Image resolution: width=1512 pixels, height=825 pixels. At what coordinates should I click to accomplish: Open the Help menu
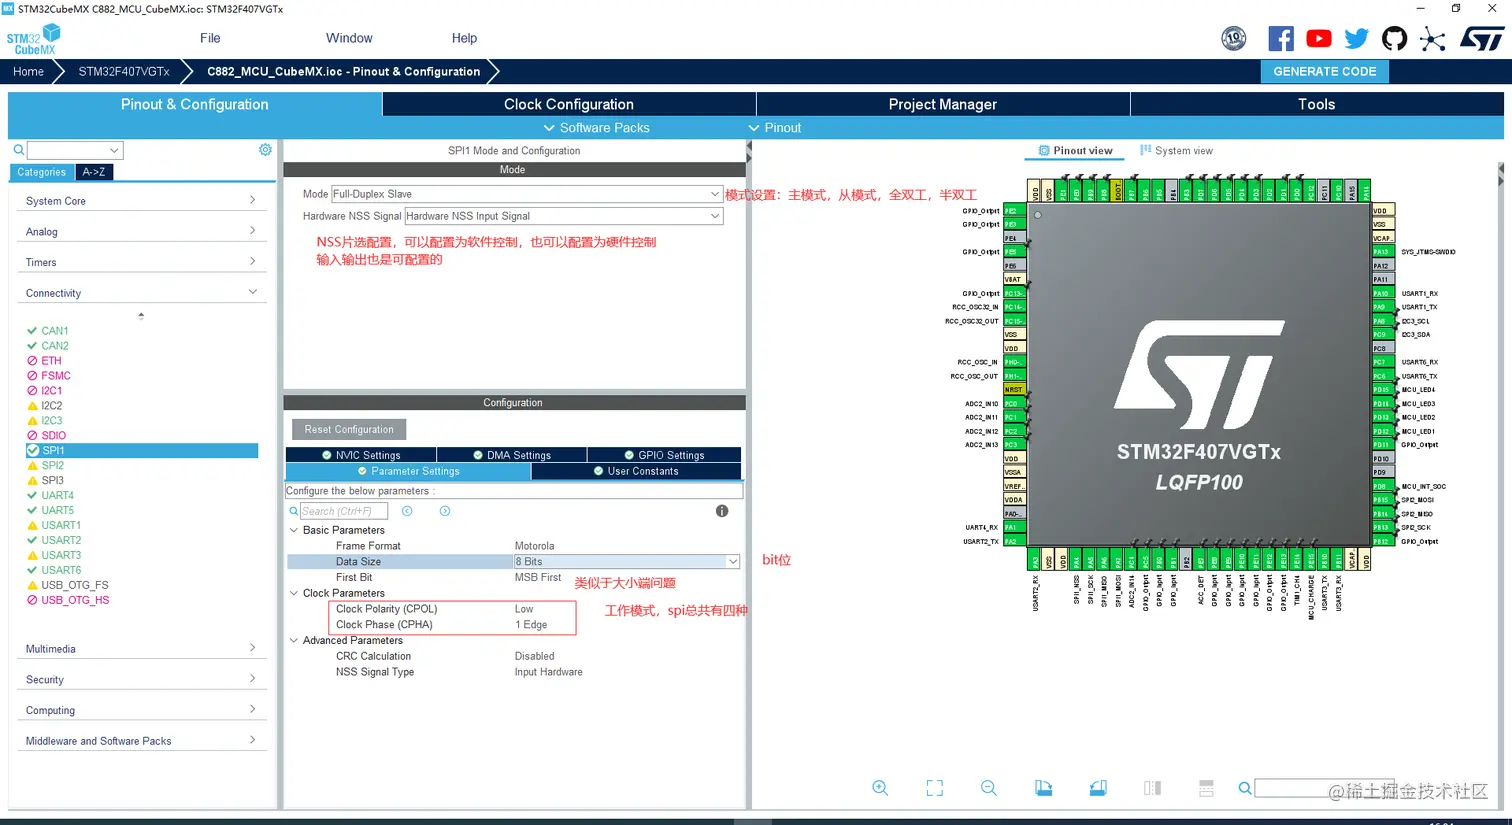tap(464, 38)
